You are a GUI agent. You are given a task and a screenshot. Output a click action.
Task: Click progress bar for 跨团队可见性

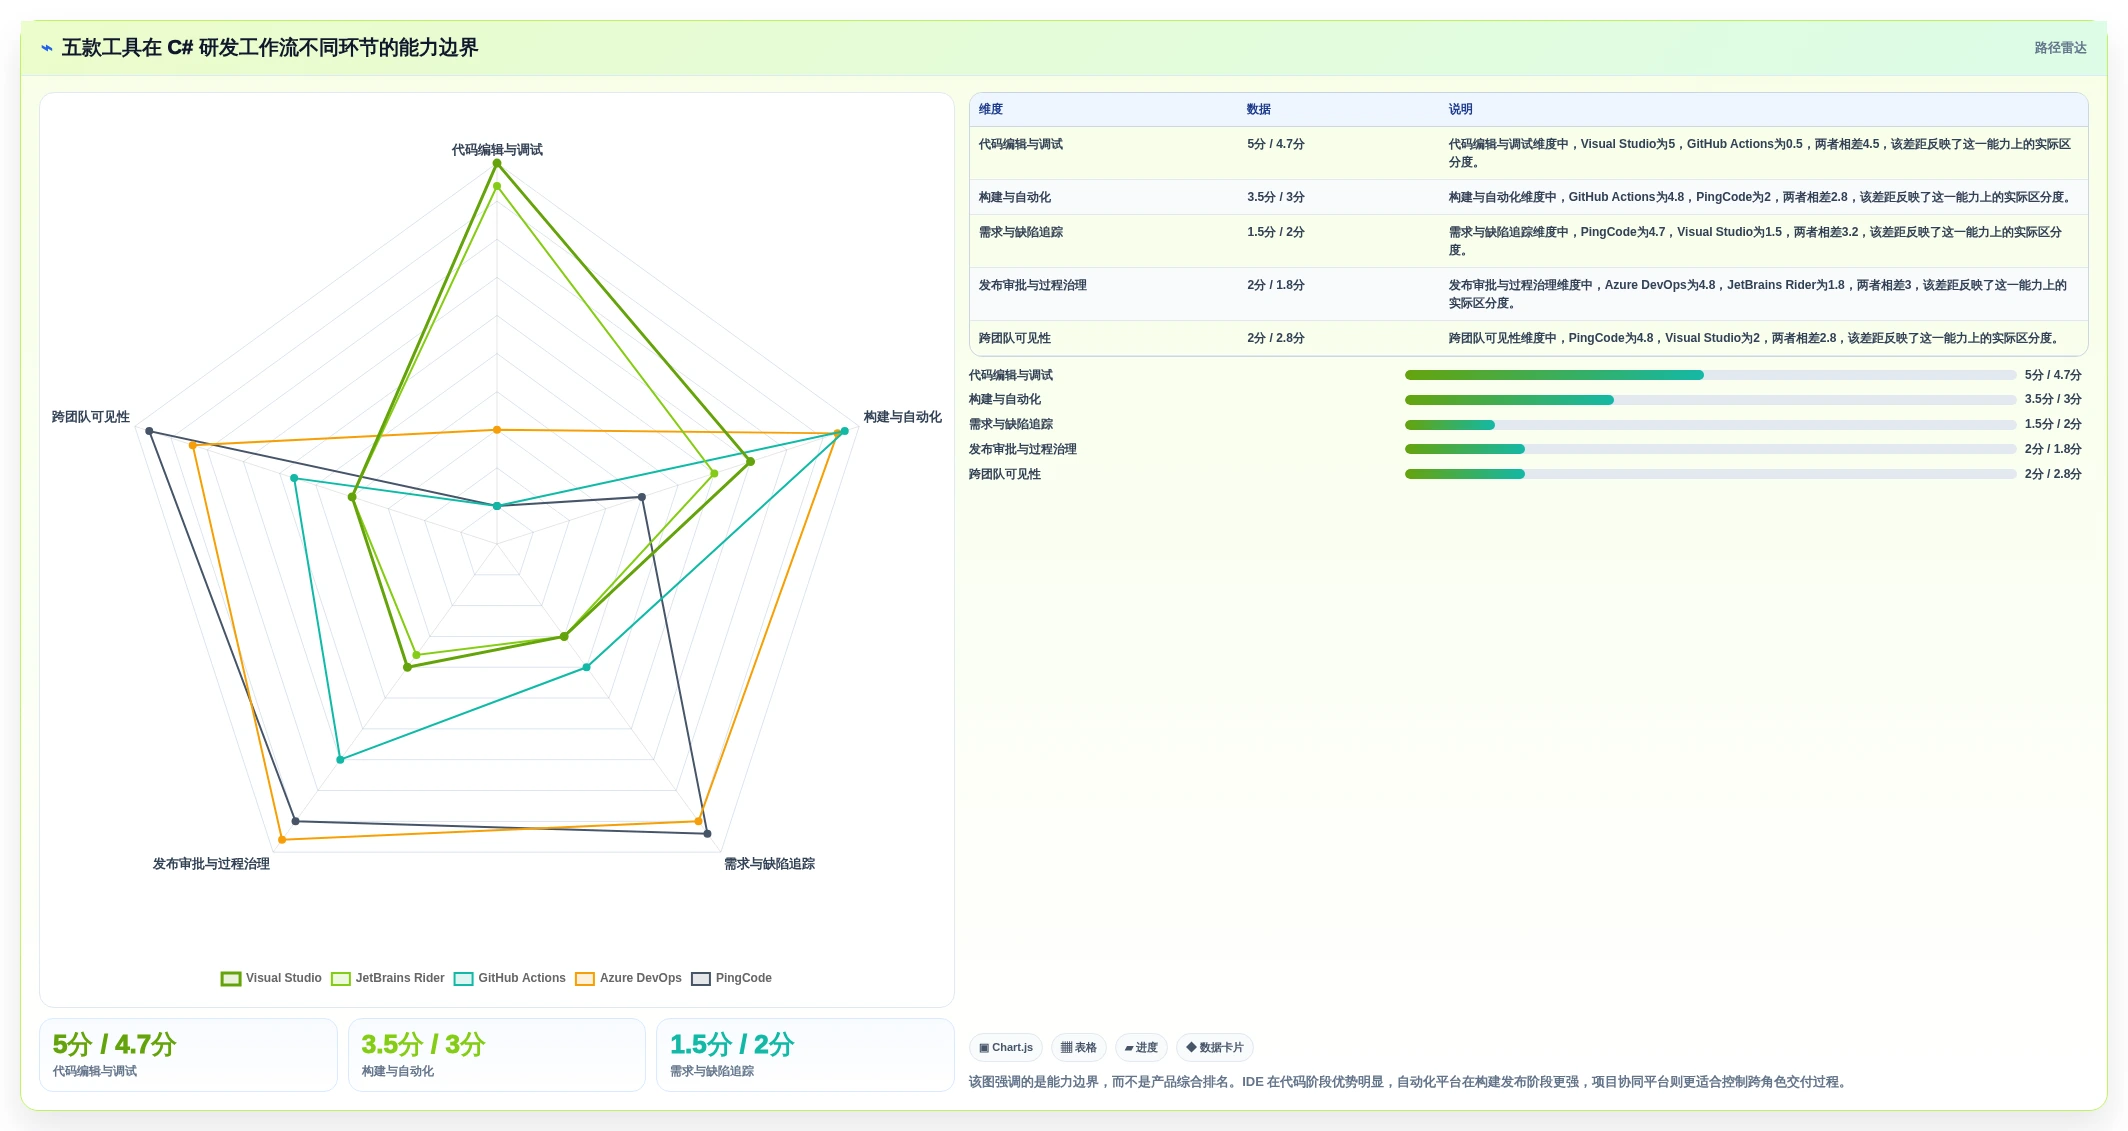tap(1710, 474)
